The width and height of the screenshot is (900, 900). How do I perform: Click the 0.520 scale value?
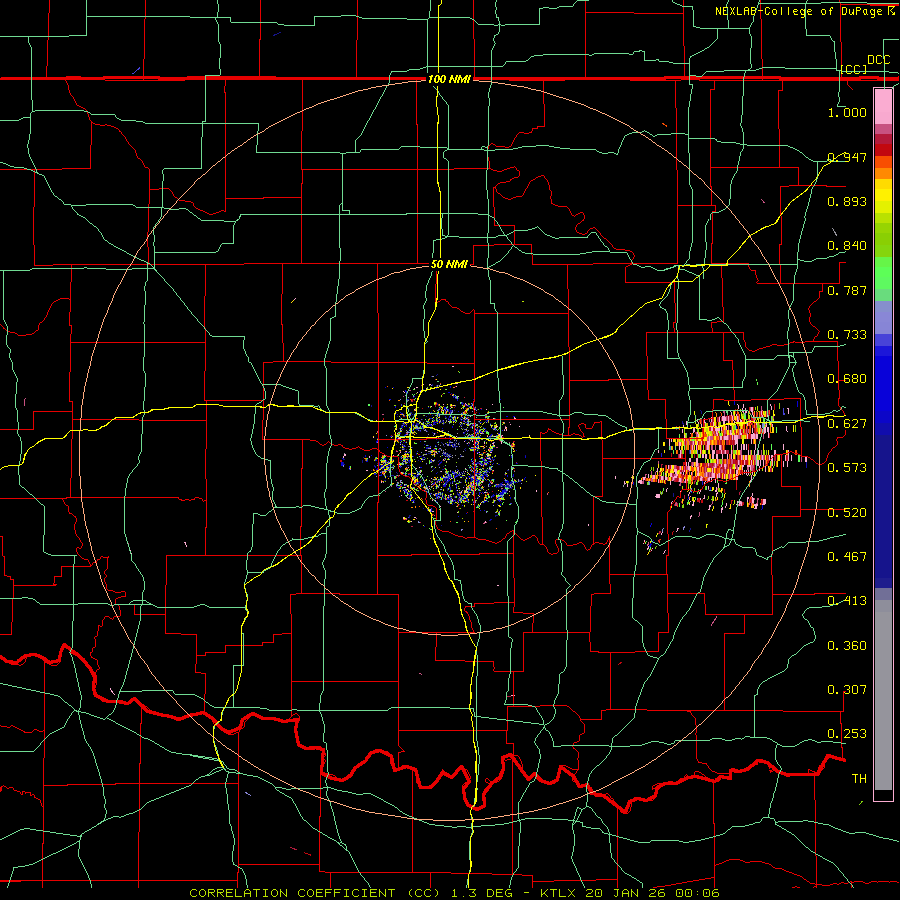click(847, 513)
